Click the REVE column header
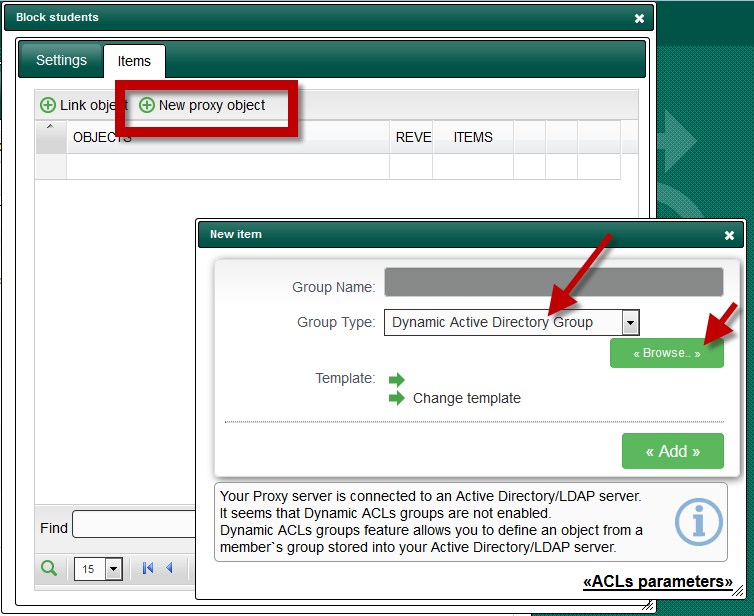Viewport: 754px width, 616px height. pos(413,138)
